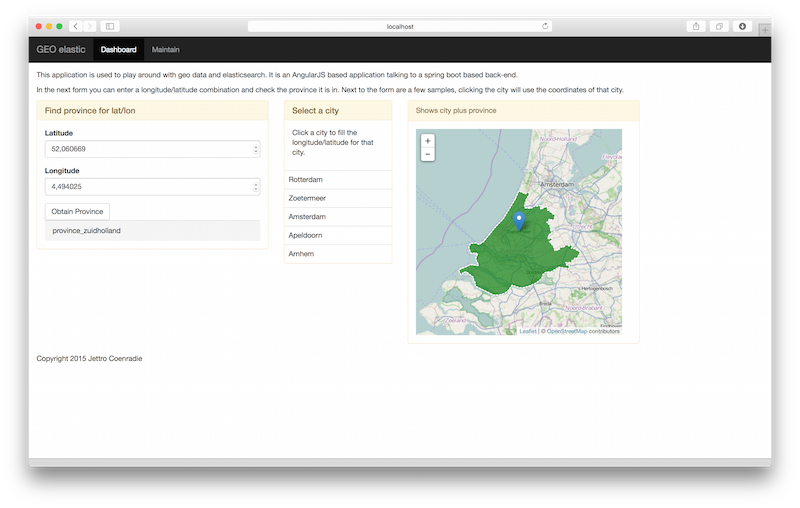Viewport: 800px width, 508px height.
Task: Click the Safari share icon
Action: coord(695,26)
